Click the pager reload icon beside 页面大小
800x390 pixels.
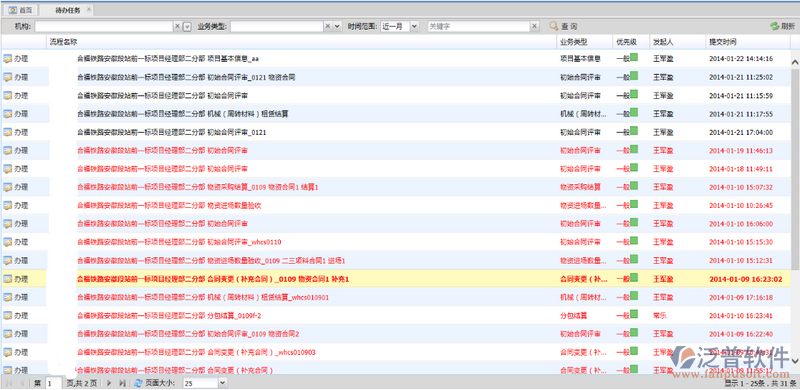tap(138, 383)
